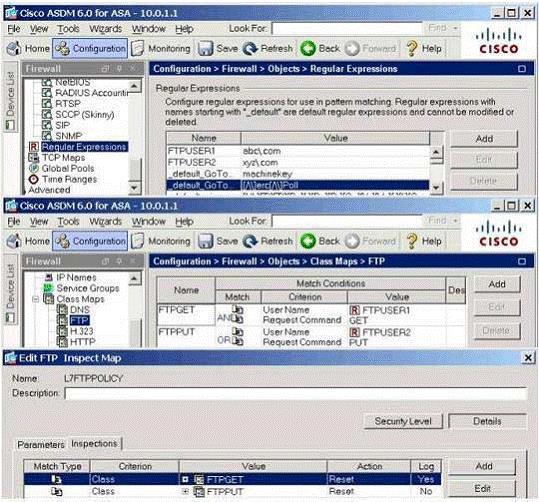
Task: Click the Name column header of the regular expressions table
Action: tap(204, 138)
